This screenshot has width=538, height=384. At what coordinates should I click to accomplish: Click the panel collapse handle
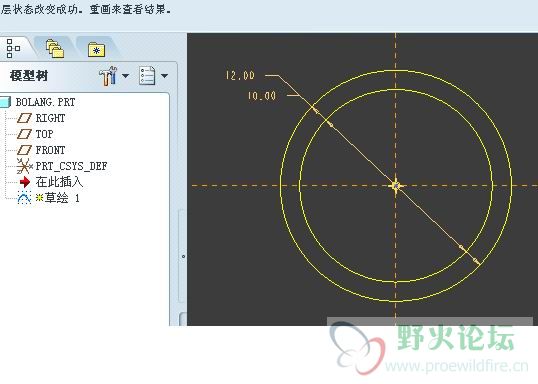coord(183,256)
